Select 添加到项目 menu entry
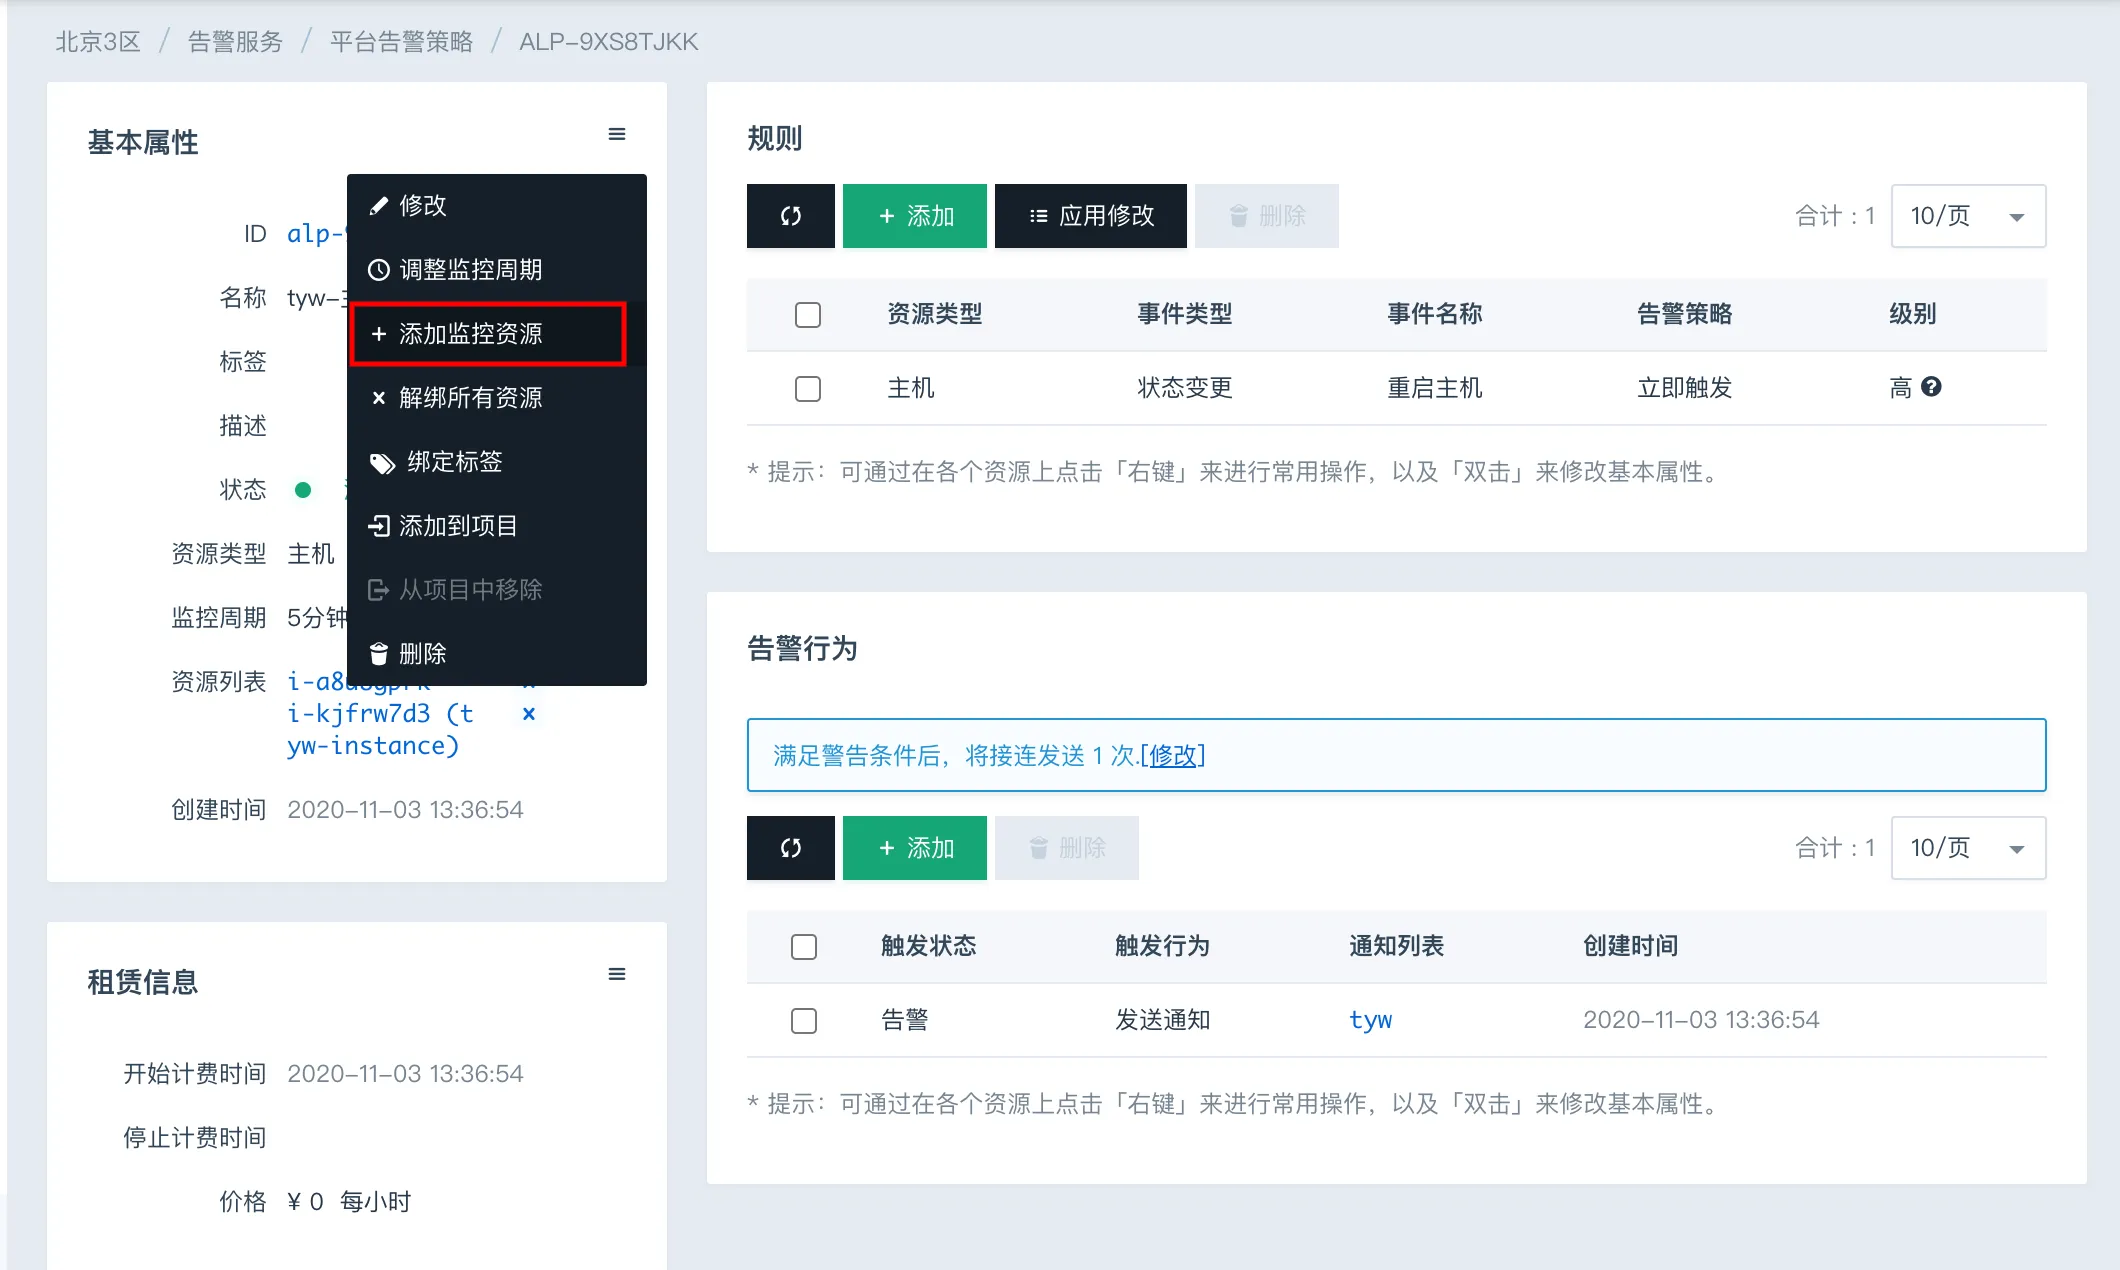This screenshot has height=1270, width=2120. pos(497,526)
